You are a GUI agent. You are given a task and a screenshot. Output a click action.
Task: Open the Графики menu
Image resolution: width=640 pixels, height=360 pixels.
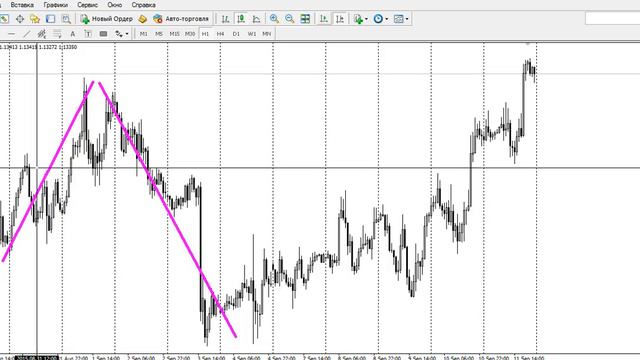pos(56,5)
